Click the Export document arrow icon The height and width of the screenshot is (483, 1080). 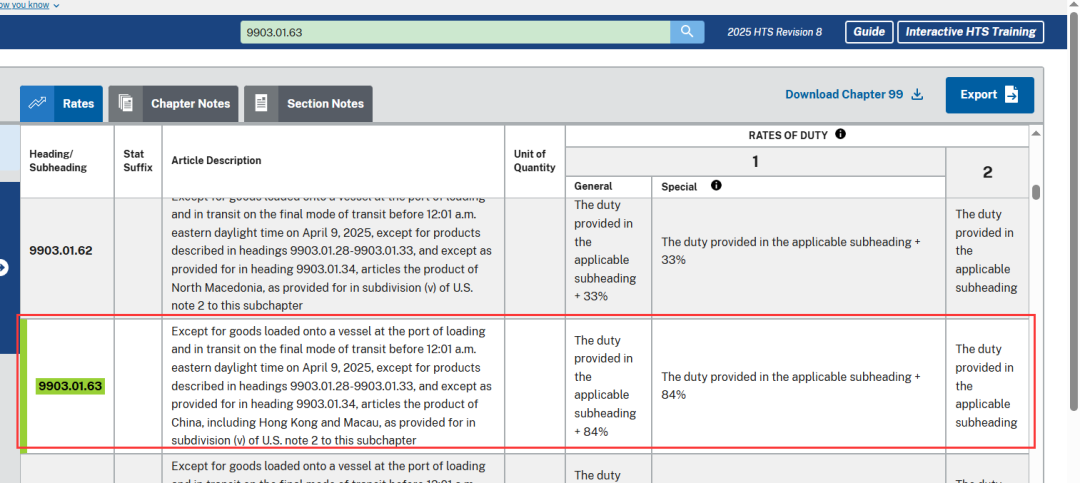pos(1011,94)
